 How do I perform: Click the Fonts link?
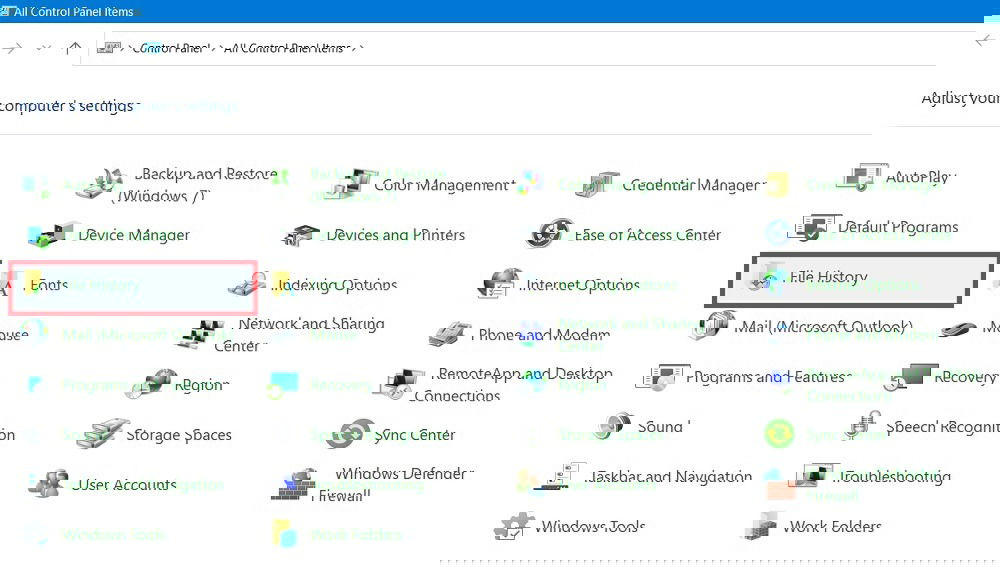pyautogui.click(x=48, y=285)
